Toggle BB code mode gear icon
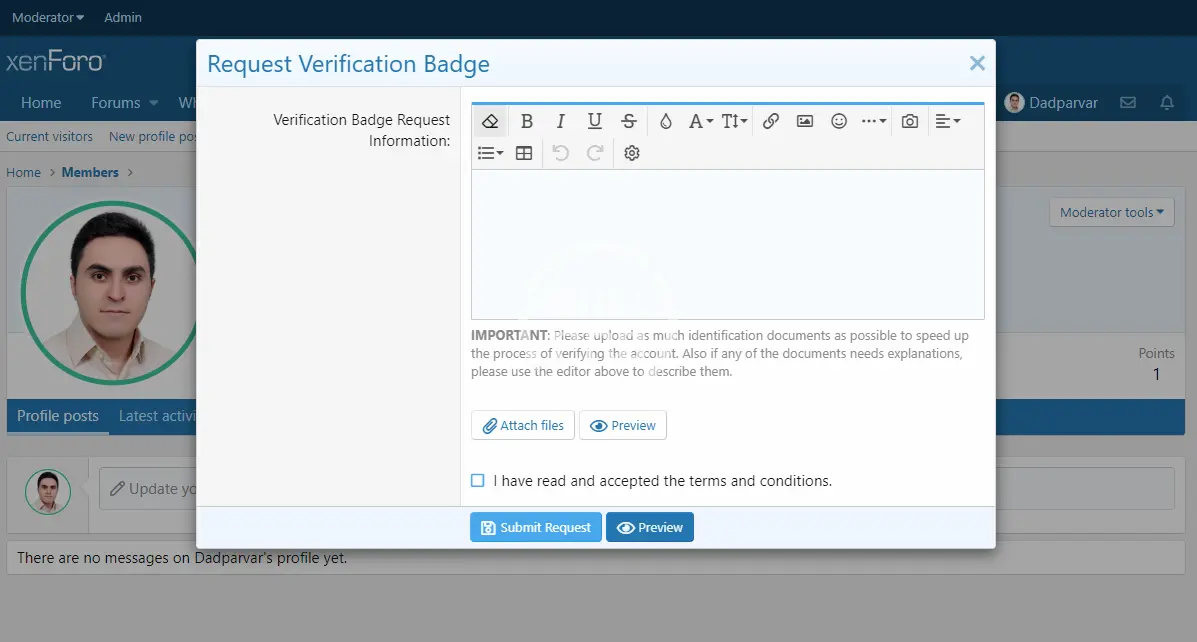1197x642 pixels. tap(631, 153)
